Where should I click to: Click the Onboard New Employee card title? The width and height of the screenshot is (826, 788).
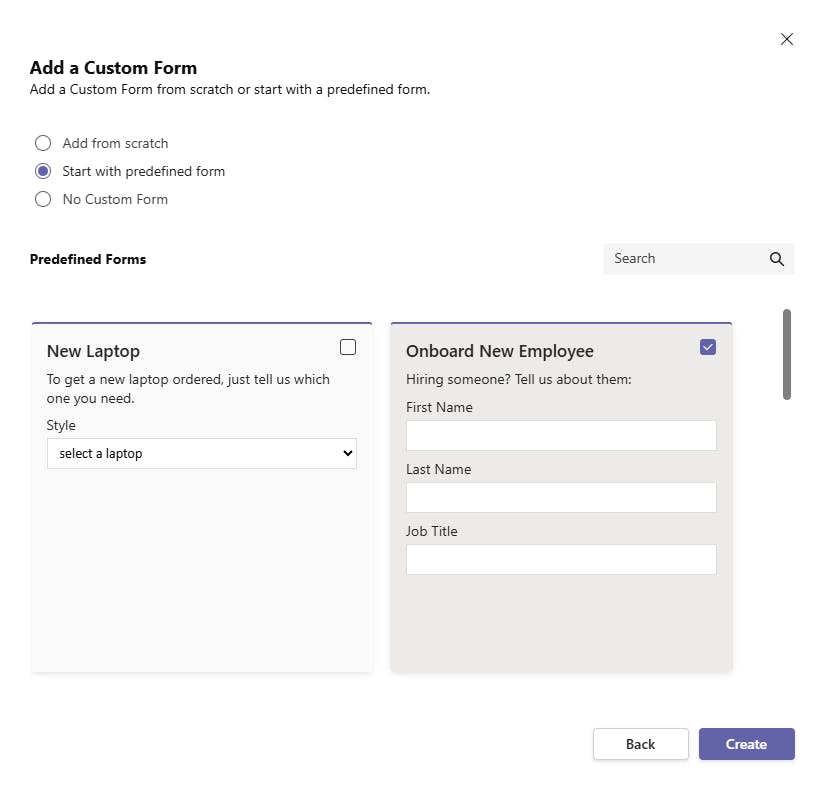pos(500,351)
